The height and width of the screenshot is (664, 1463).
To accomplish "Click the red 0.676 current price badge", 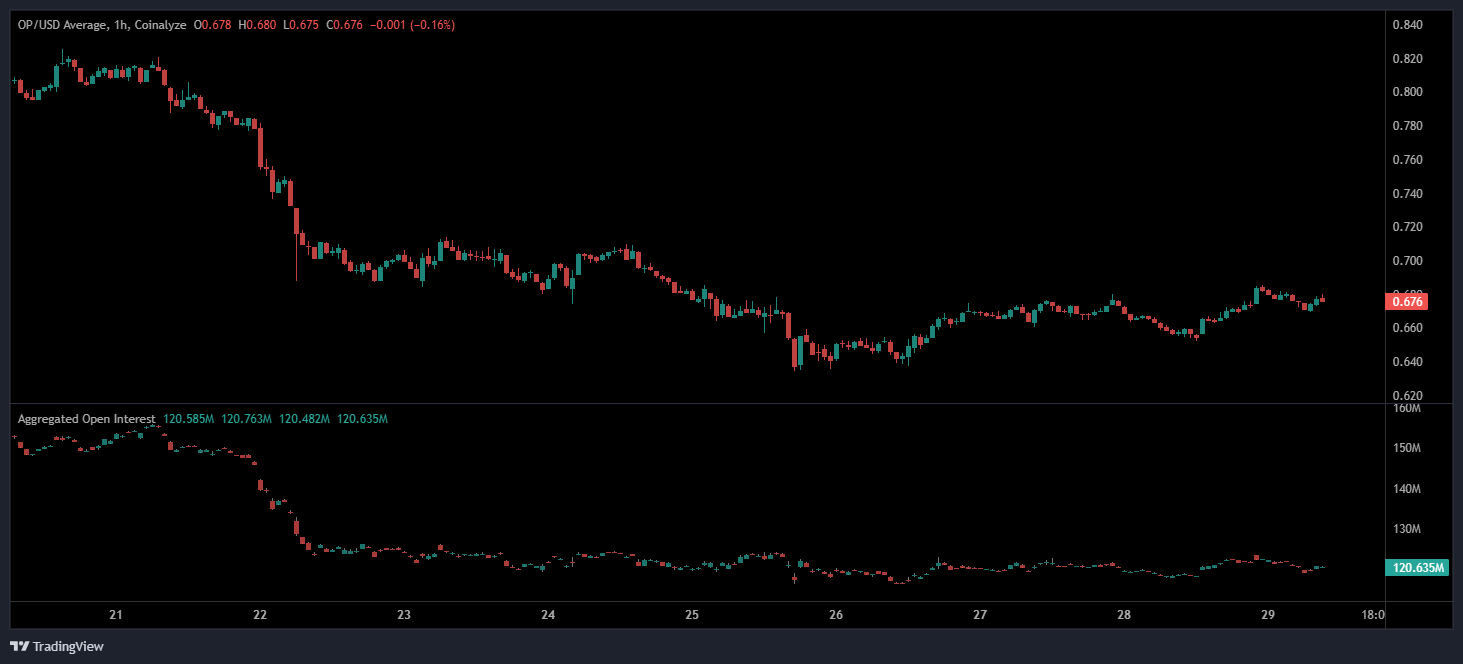I will (x=1407, y=301).
